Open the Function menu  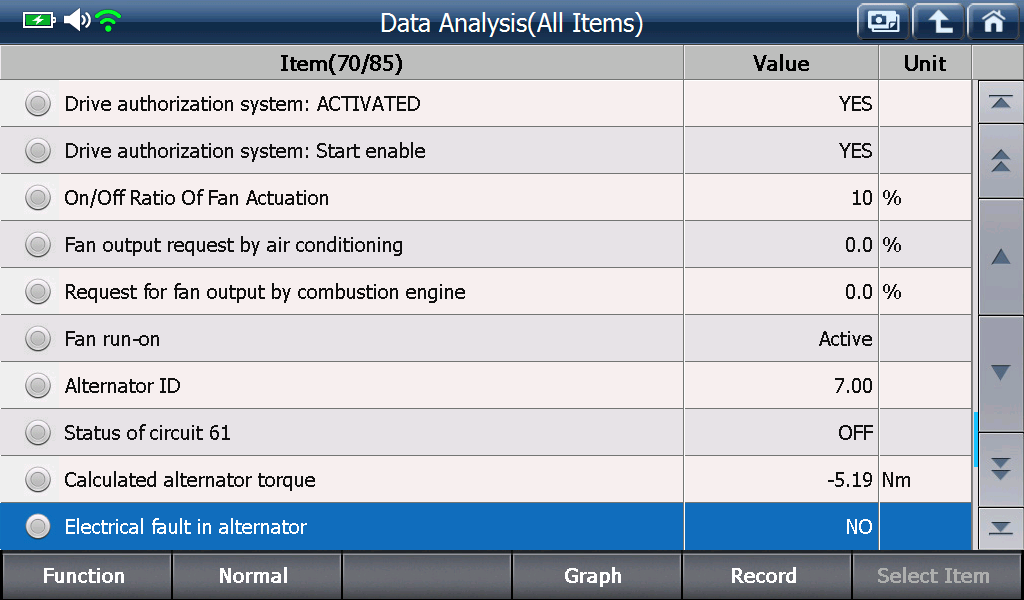85,576
